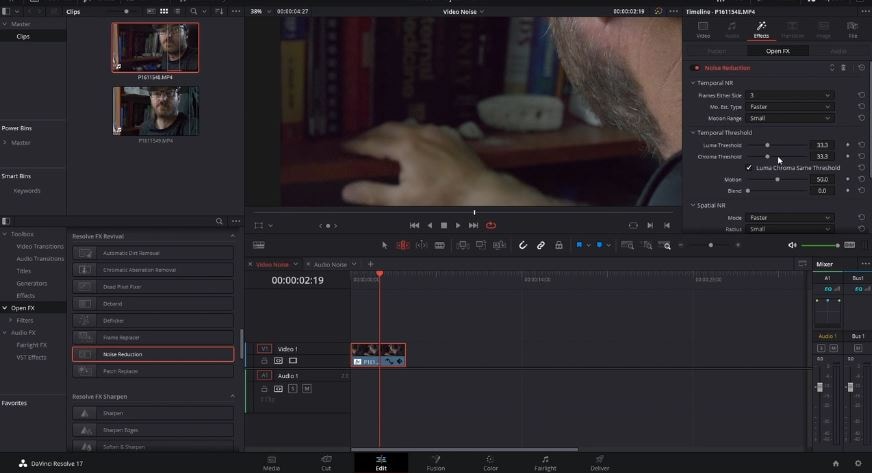Add a blue marker on the timeline

click(600, 245)
